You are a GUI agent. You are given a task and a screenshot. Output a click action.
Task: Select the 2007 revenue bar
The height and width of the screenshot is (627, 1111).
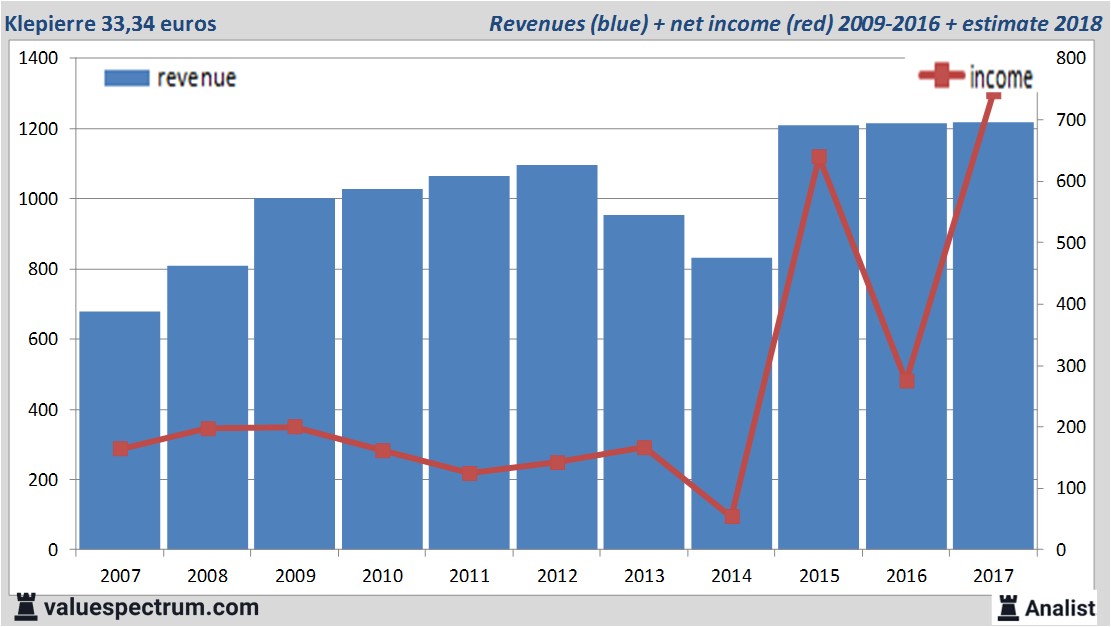tap(120, 430)
